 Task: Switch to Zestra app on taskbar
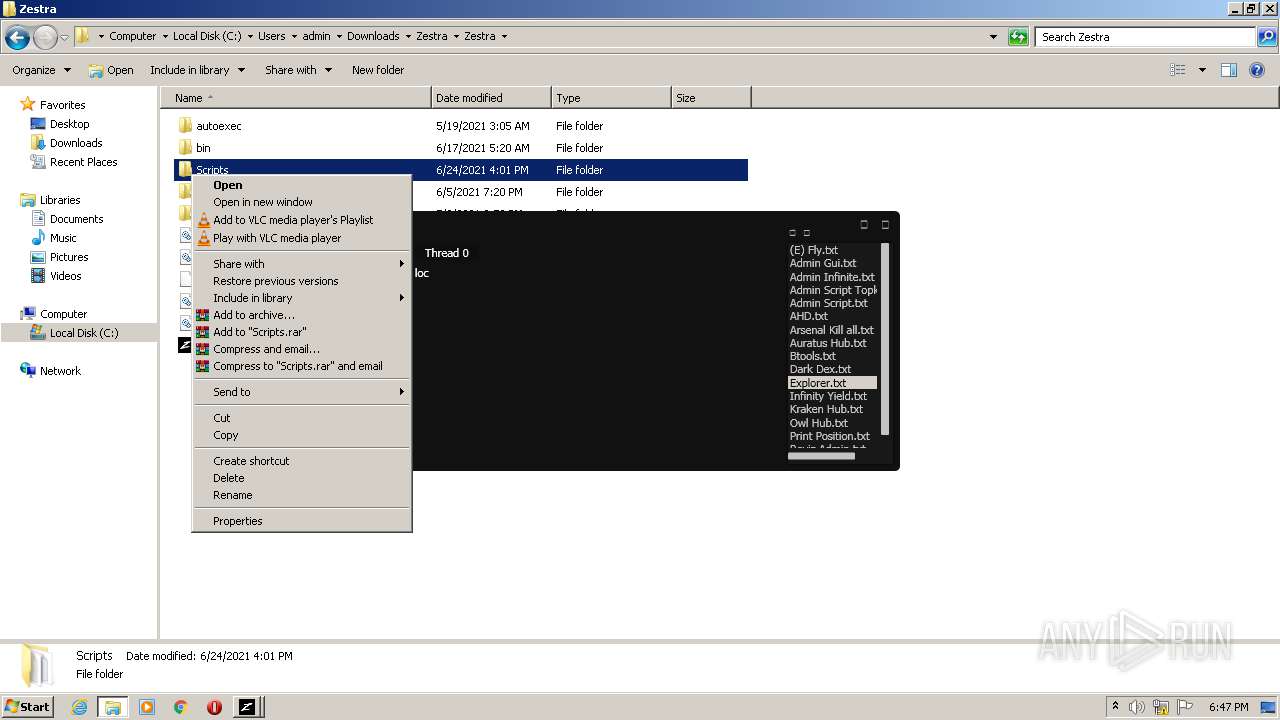click(247, 707)
